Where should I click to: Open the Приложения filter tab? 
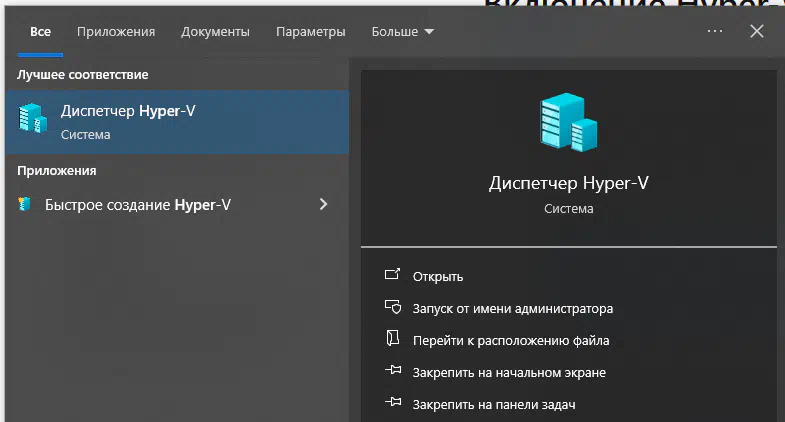point(116,32)
